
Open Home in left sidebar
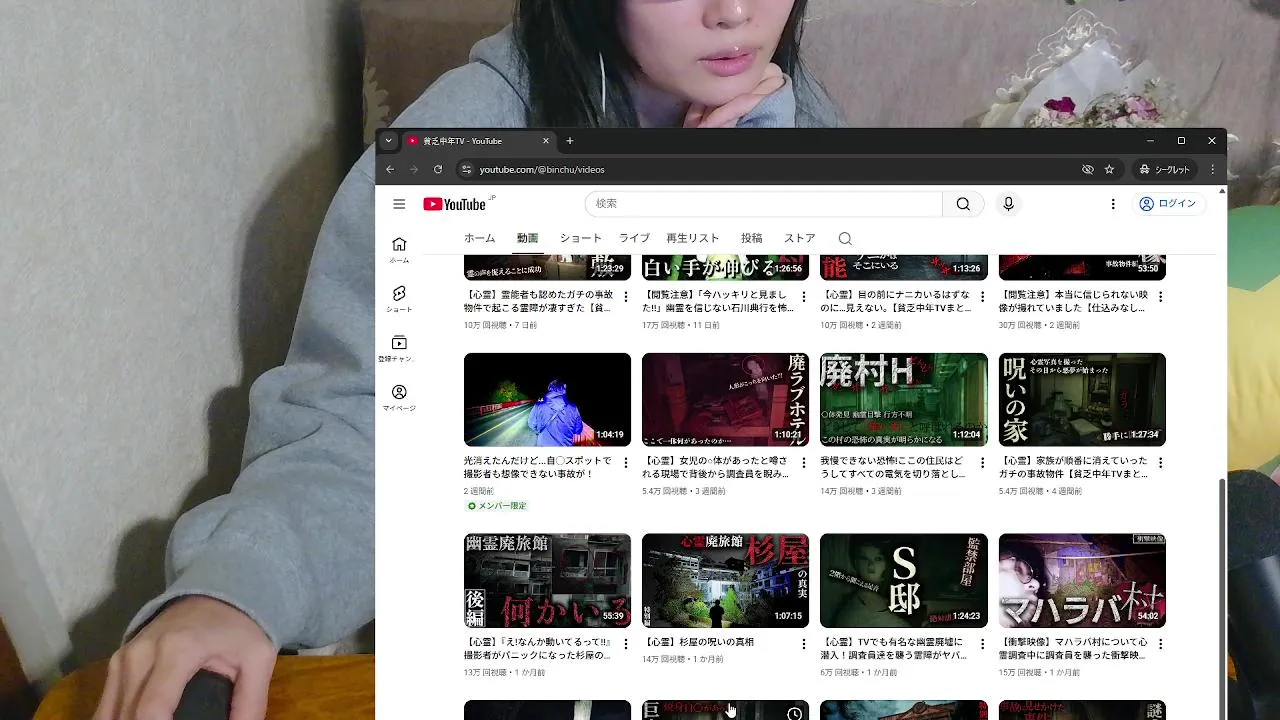tap(399, 250)
